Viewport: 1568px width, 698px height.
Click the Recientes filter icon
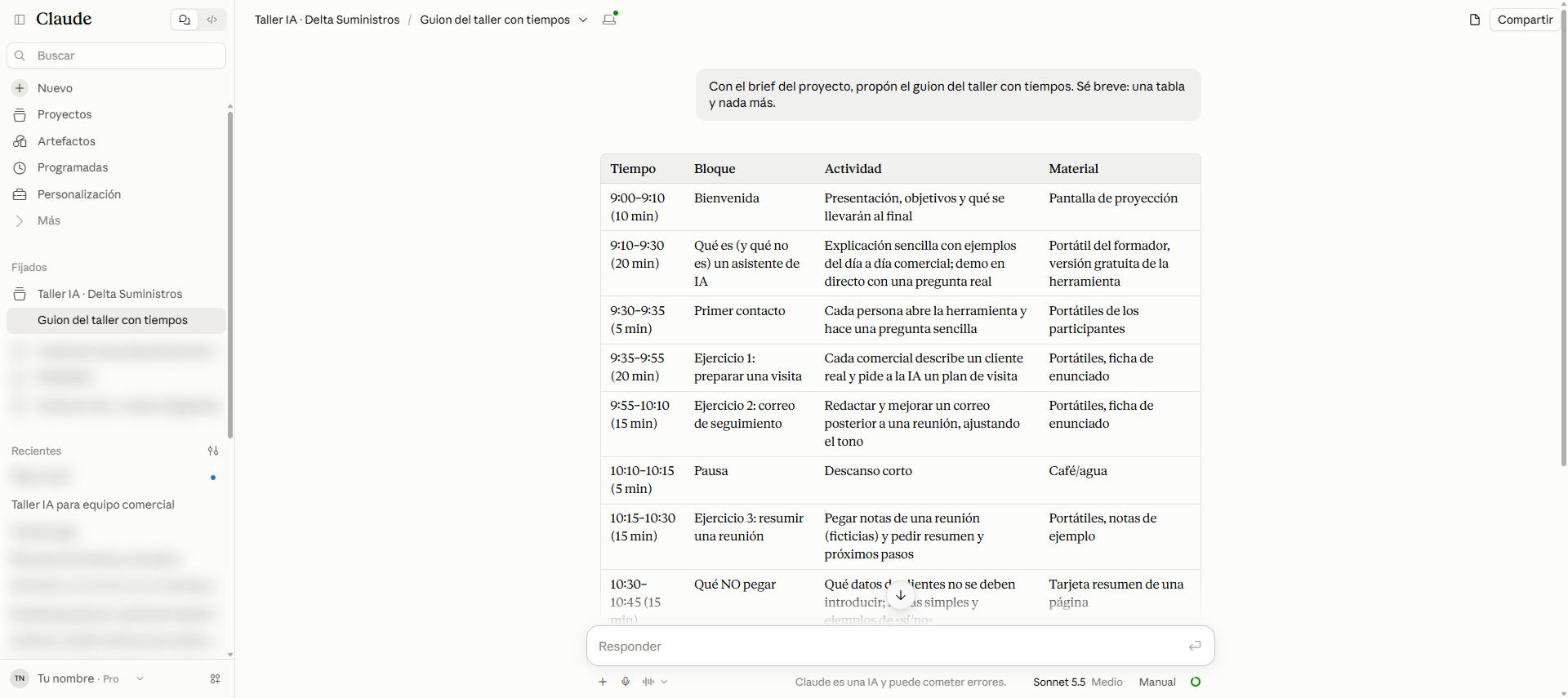pyautogui.click(x=213, y=451)
